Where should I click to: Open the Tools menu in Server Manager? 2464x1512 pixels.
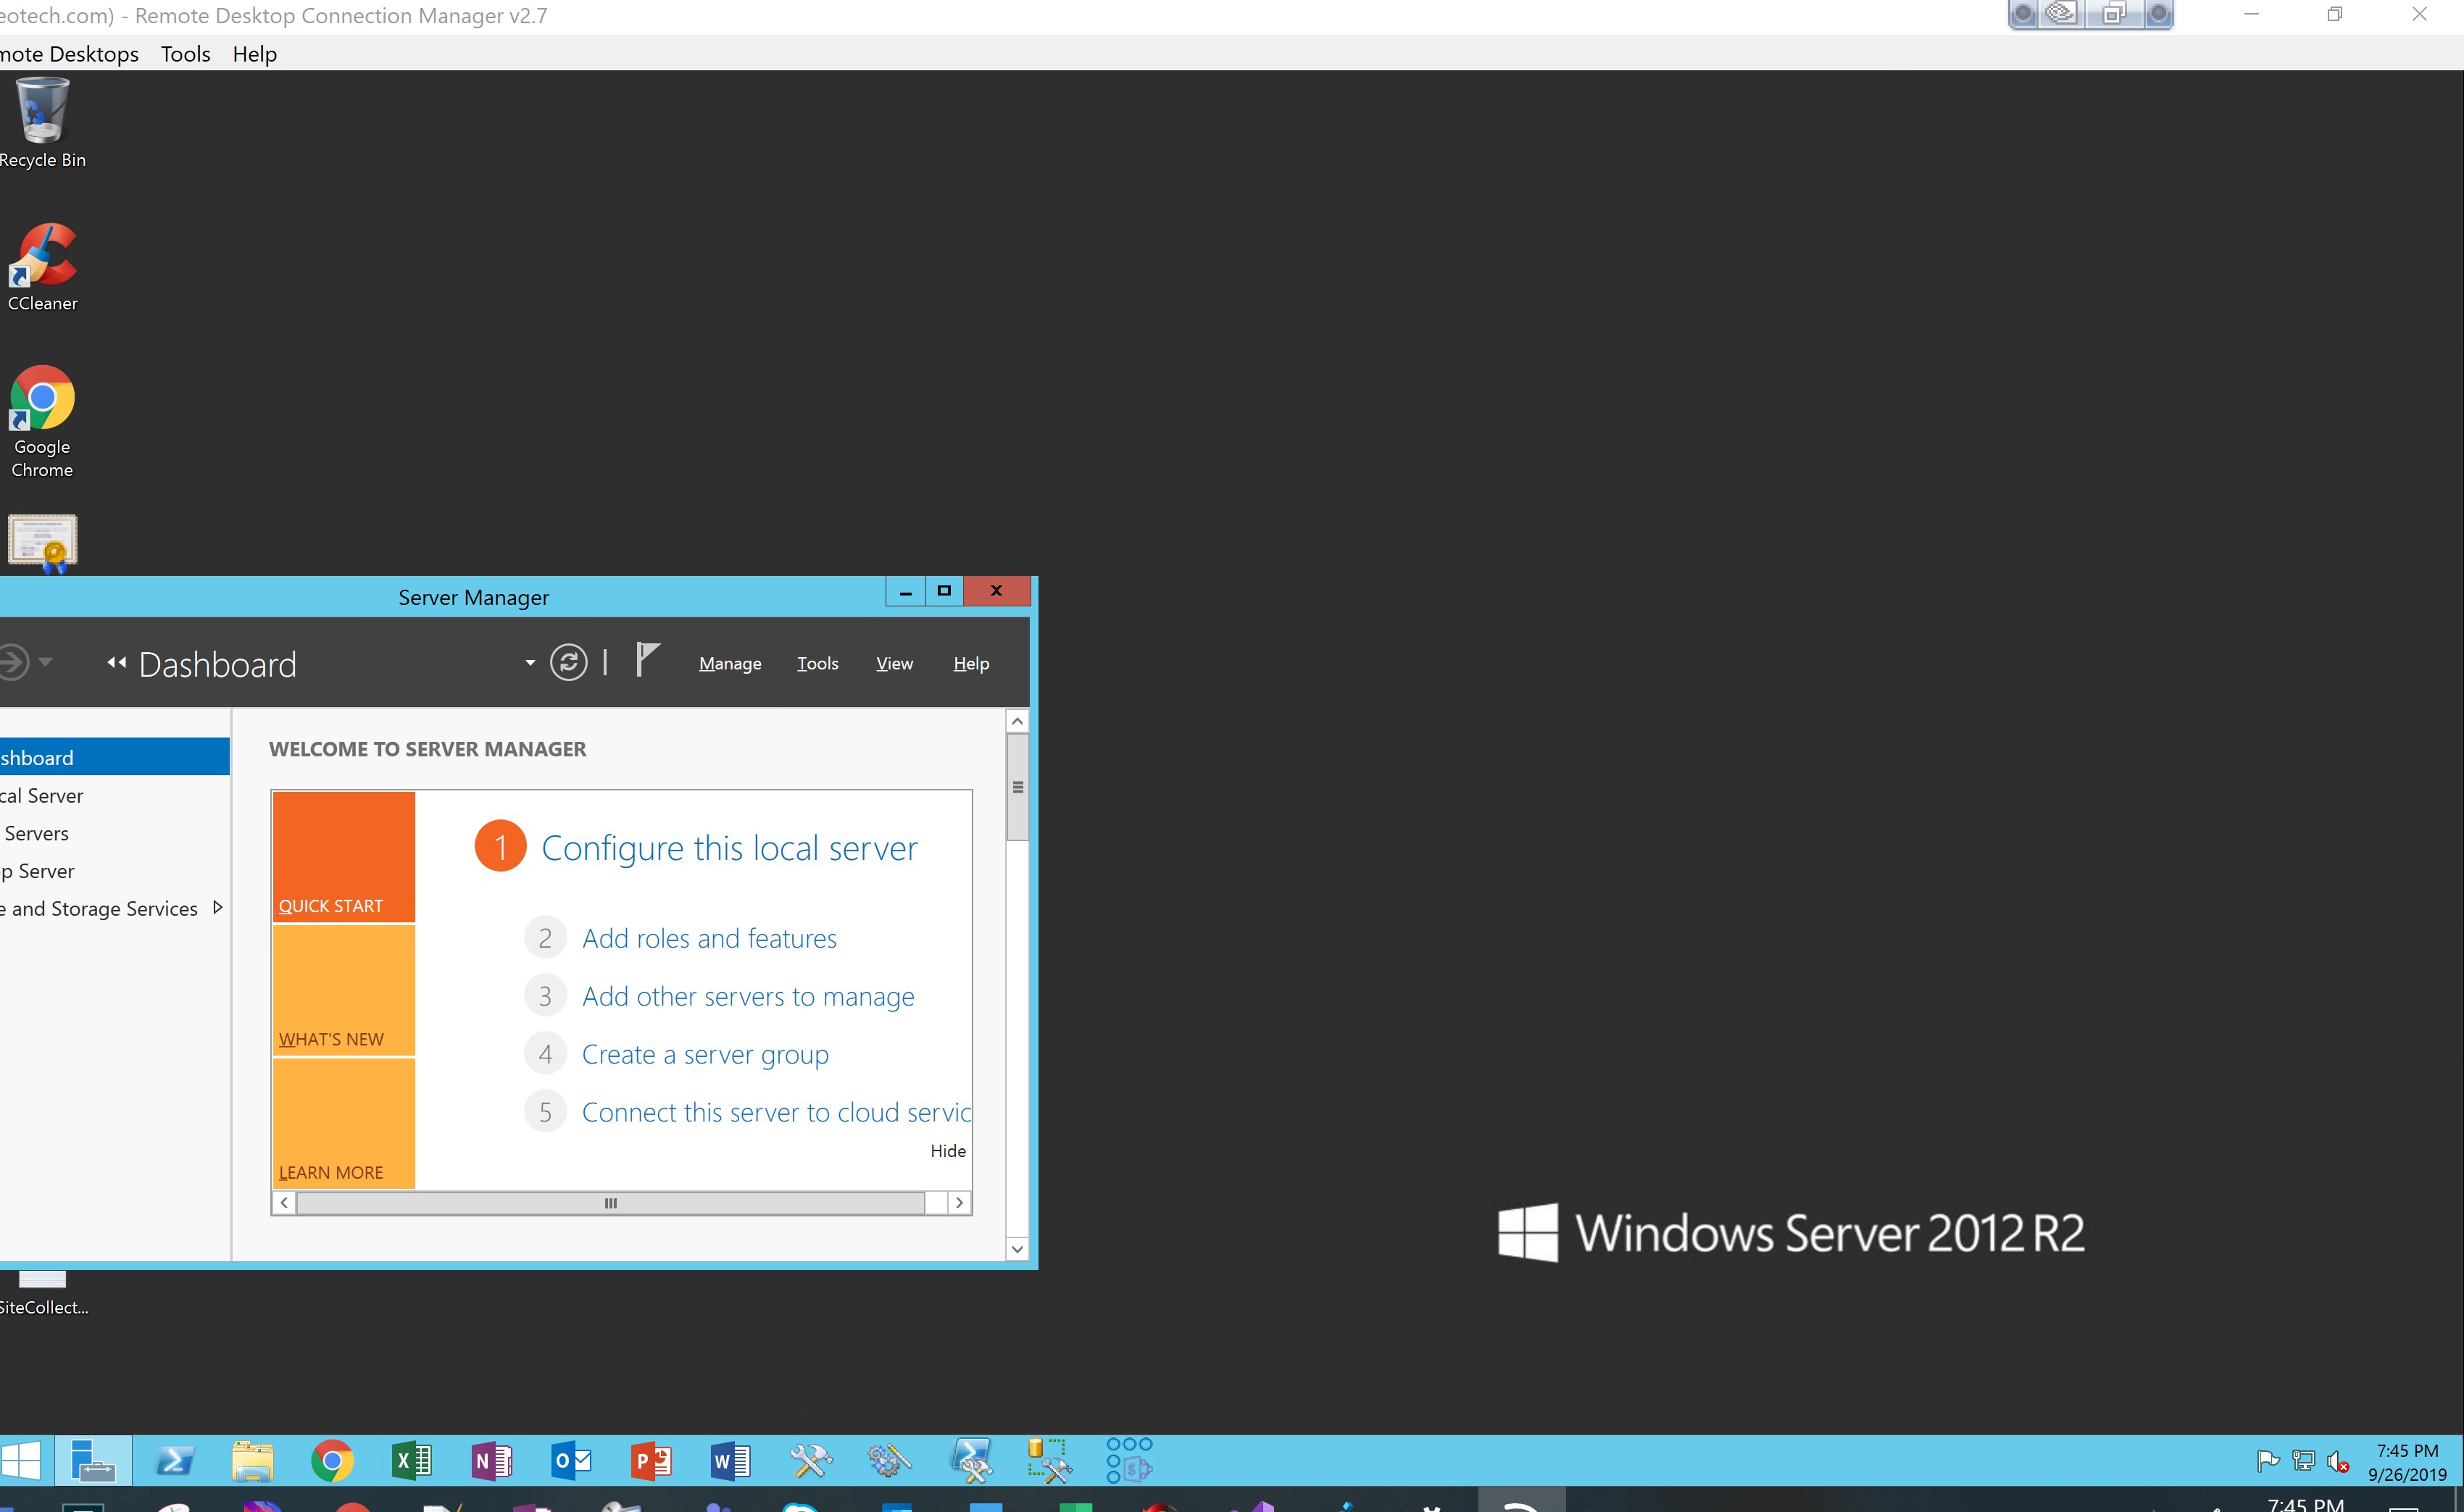point(817,663)
